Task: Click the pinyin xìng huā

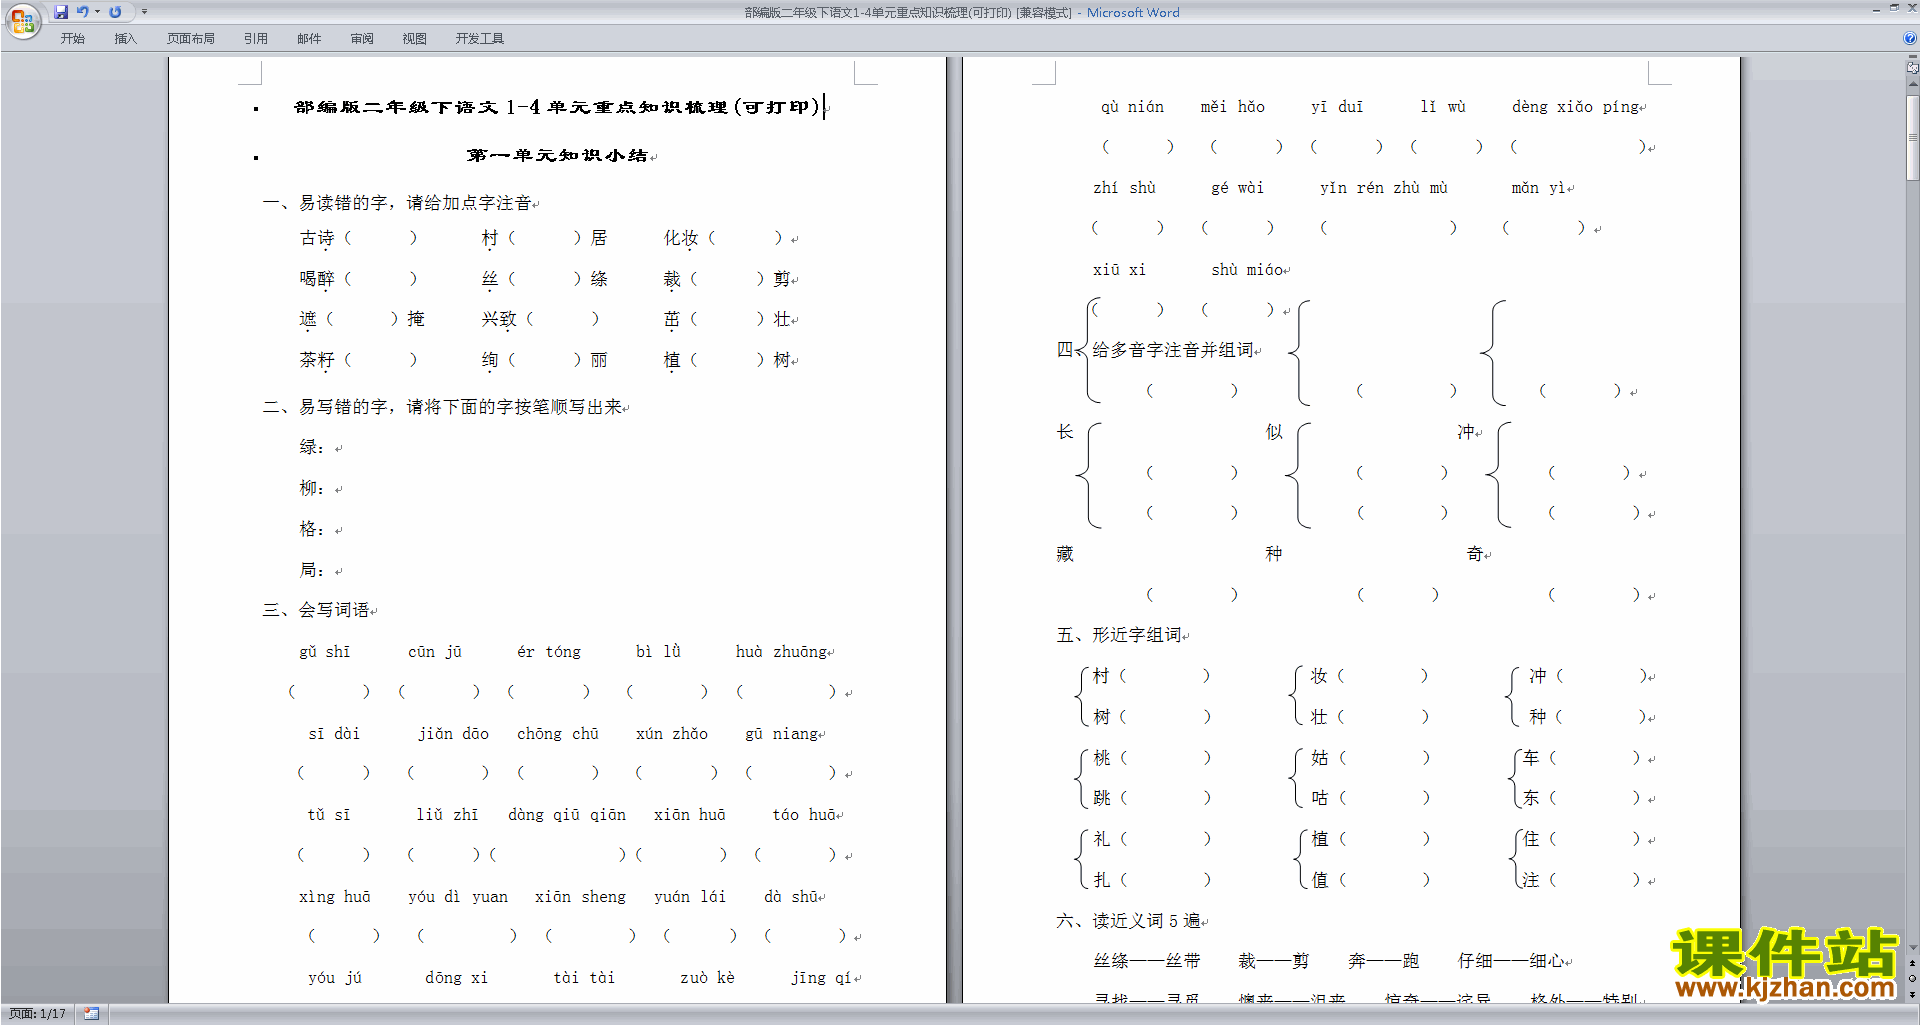Action: point(335,897)
